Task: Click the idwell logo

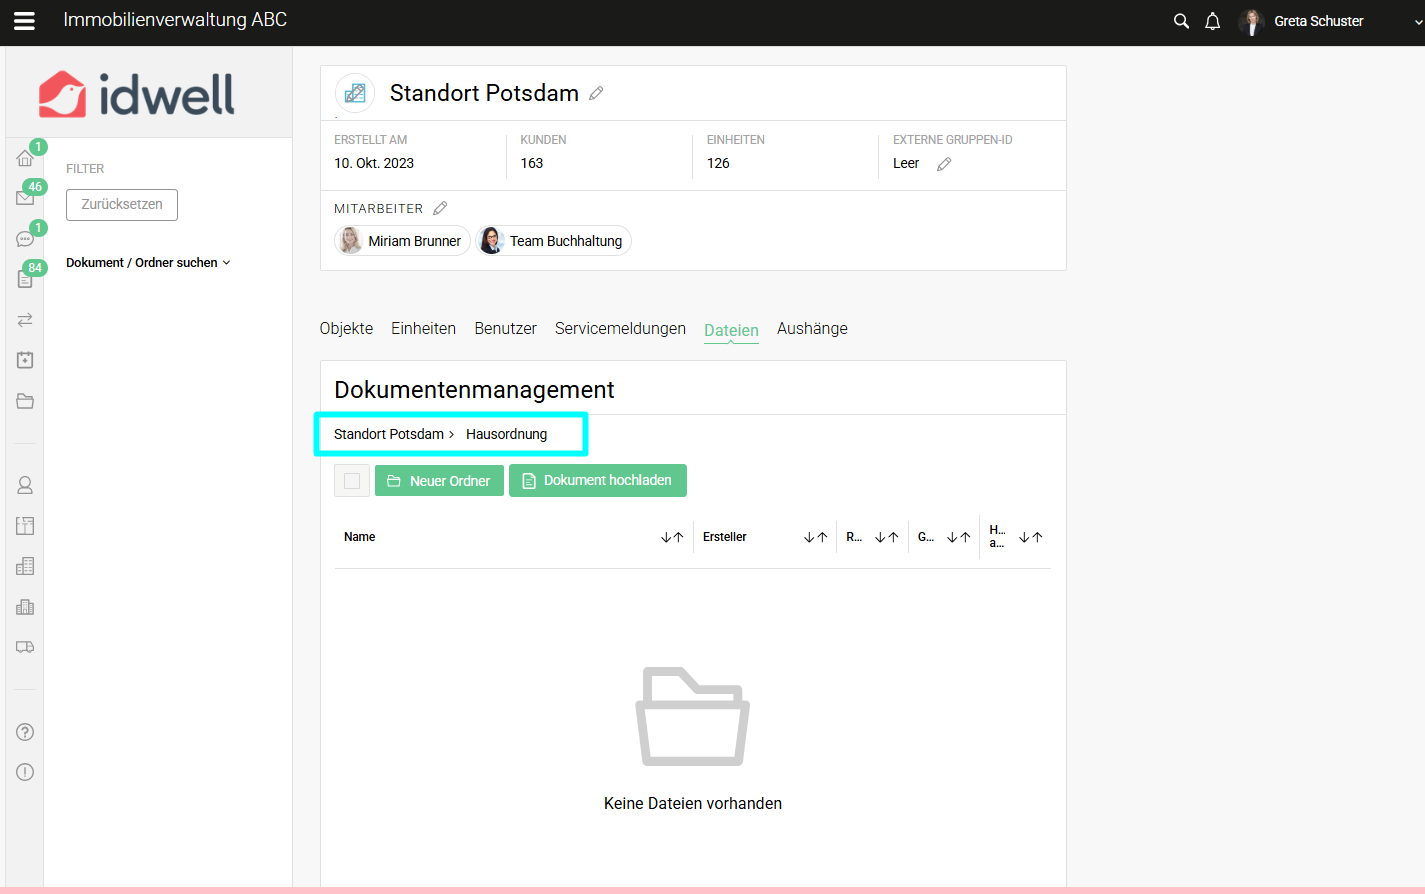Action: [x=137, y=94]
